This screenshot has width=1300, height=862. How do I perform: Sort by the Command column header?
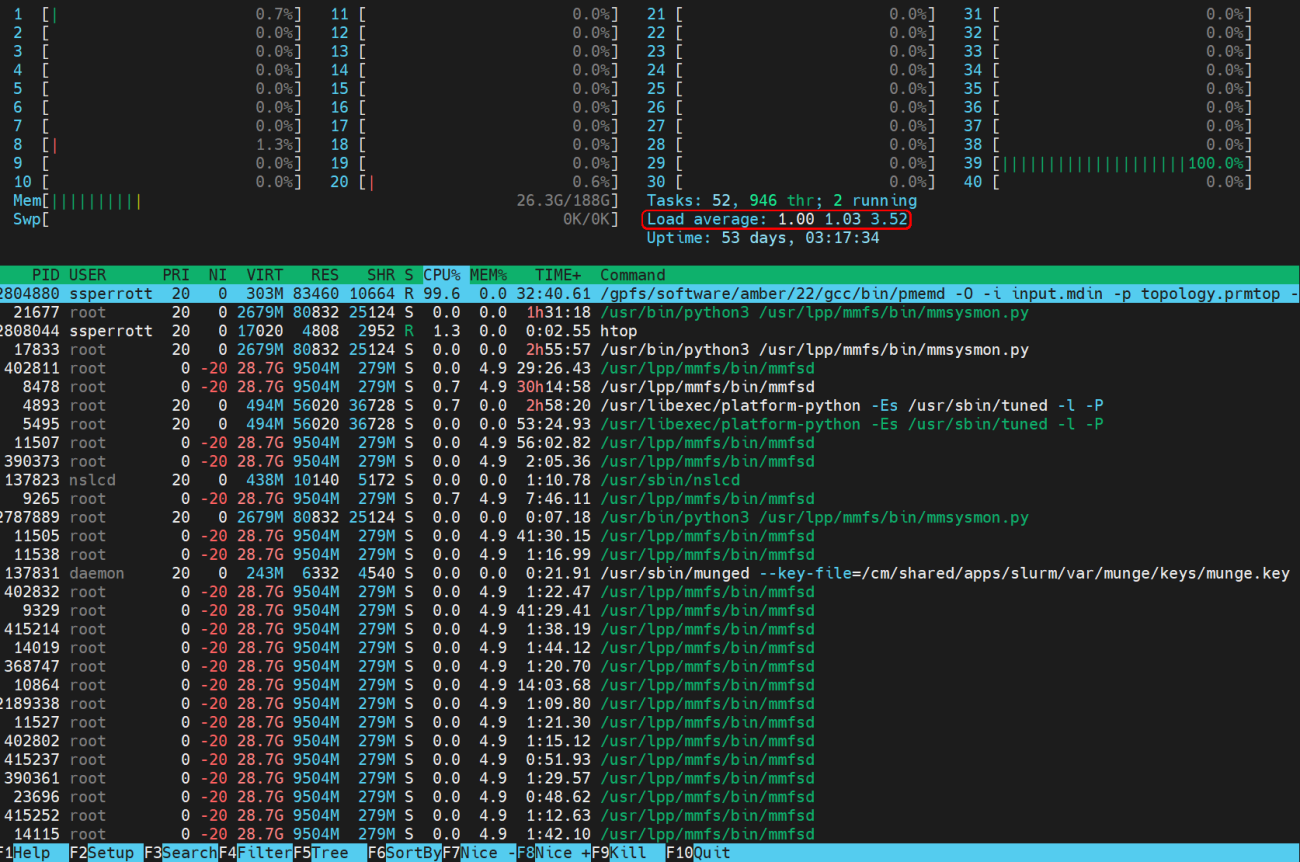632,275
